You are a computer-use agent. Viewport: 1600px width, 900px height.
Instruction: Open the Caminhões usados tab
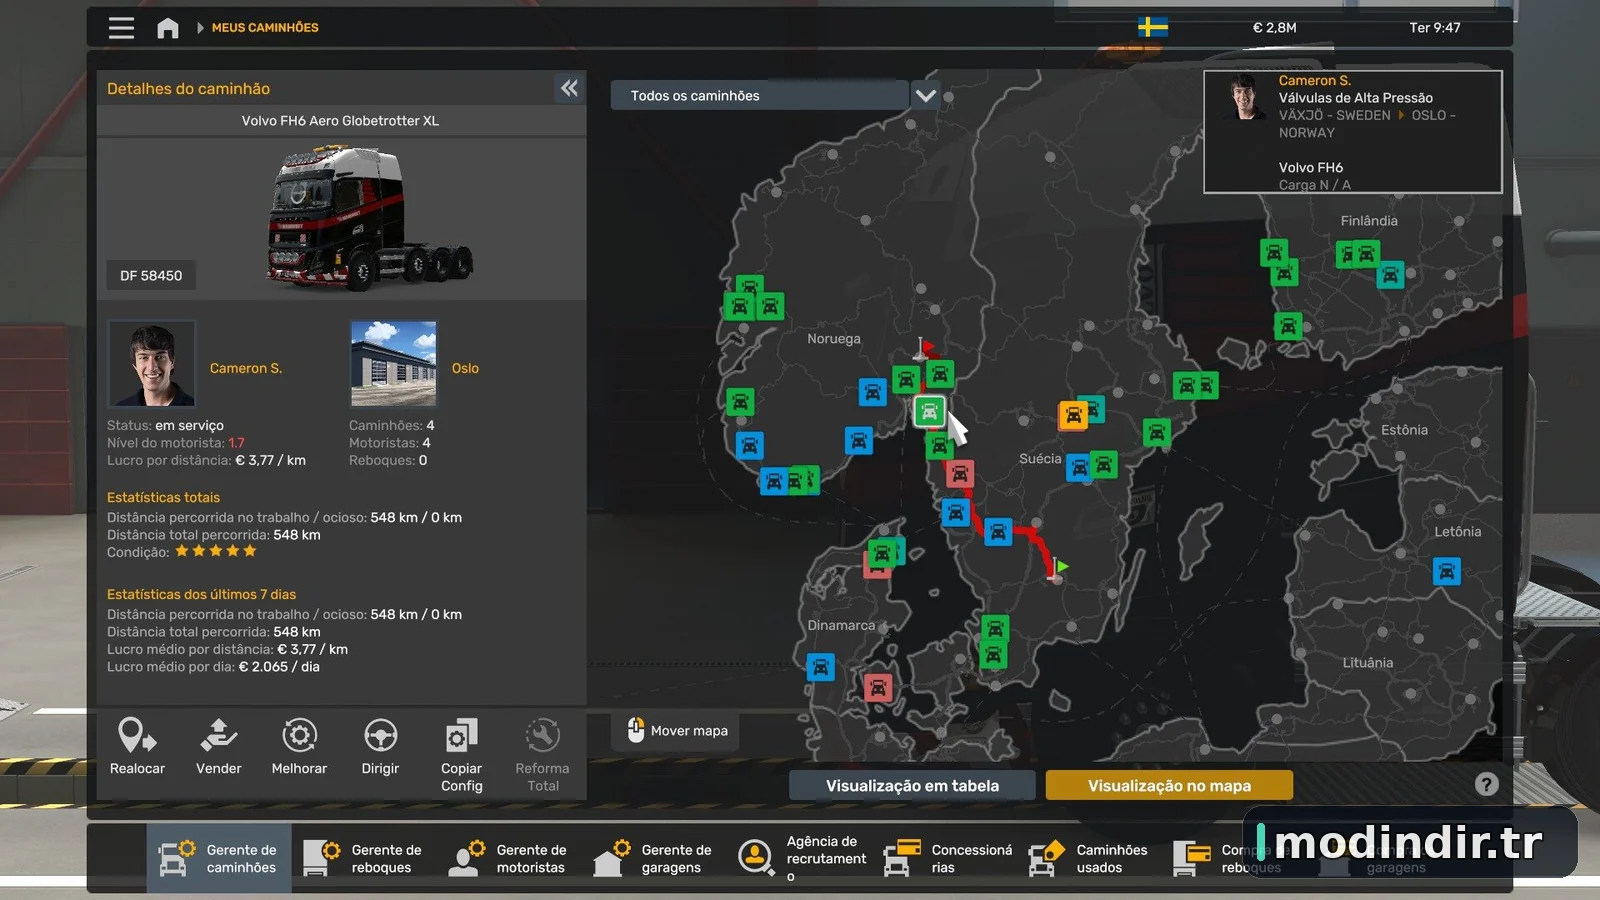click(x=1088, y=858)
